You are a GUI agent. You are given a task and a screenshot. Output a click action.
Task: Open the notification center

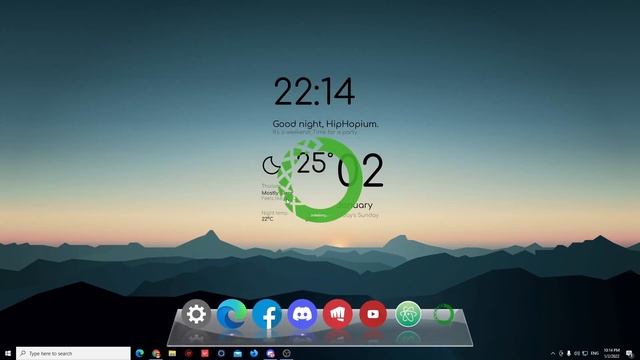point(630,353)
